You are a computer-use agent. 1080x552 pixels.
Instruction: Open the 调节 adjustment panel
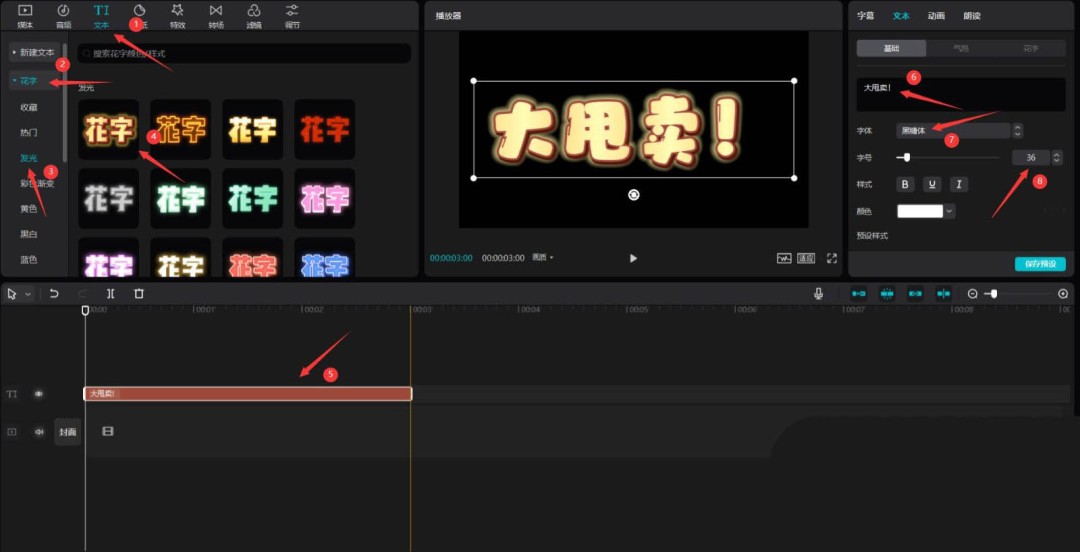click(292, 16)
